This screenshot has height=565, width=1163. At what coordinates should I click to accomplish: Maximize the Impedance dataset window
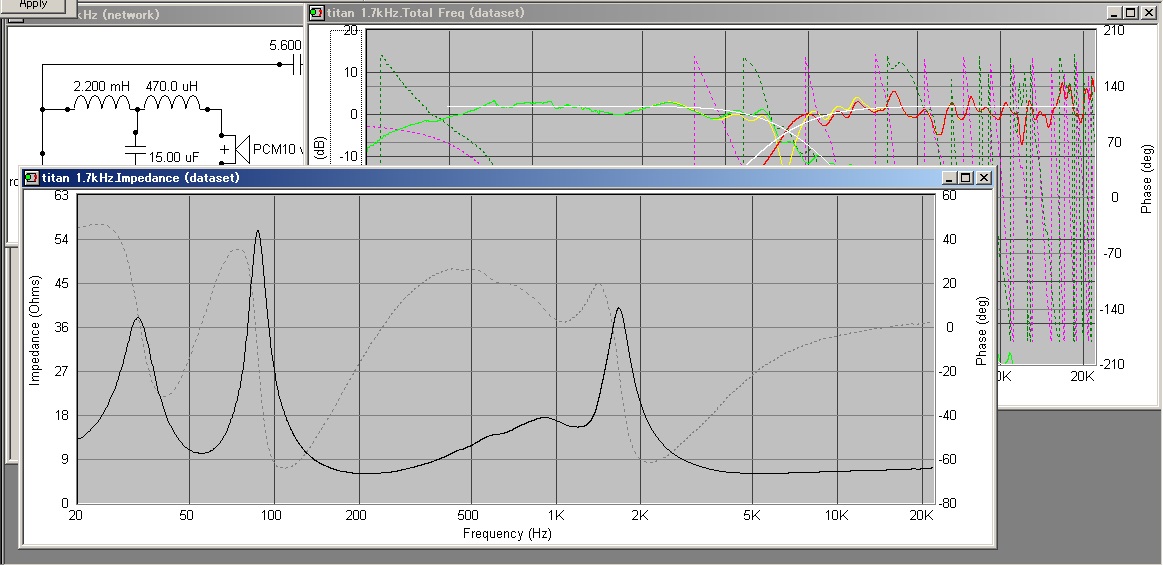[966, 178]
